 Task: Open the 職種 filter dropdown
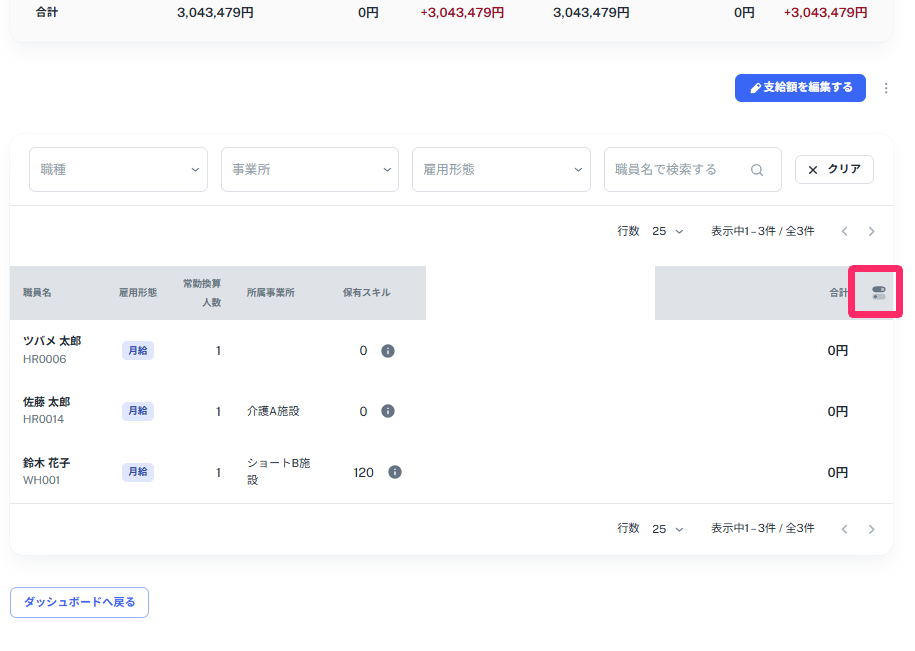point(117,169)
